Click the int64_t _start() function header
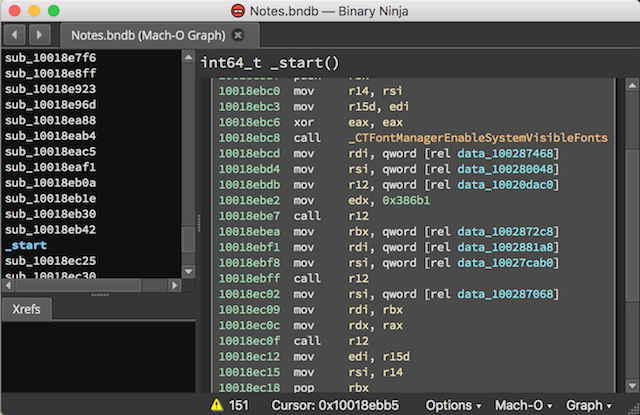 click(270, 63)
